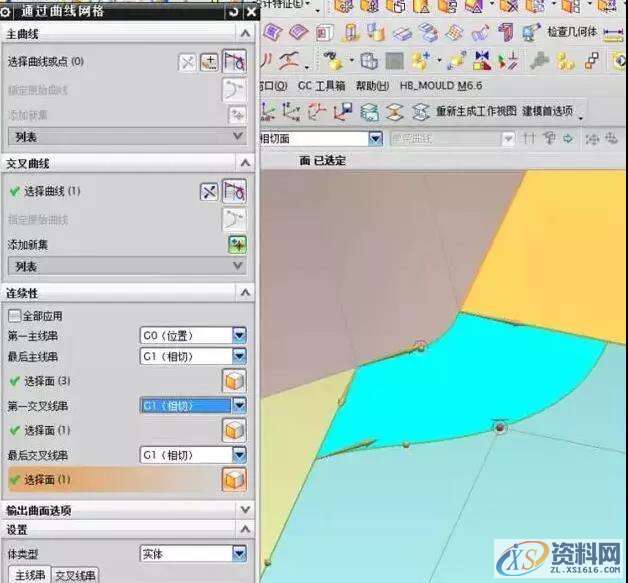Close the 通过曲线网格 dialog

click(251, 12)
